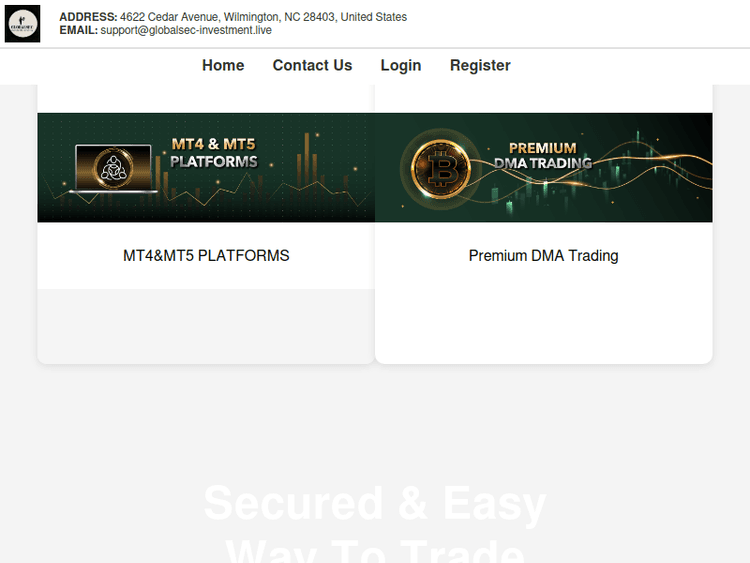Click the MT4 & MT5 Platforms banner image
750x563 pixels.
click(x=206, y=167)
